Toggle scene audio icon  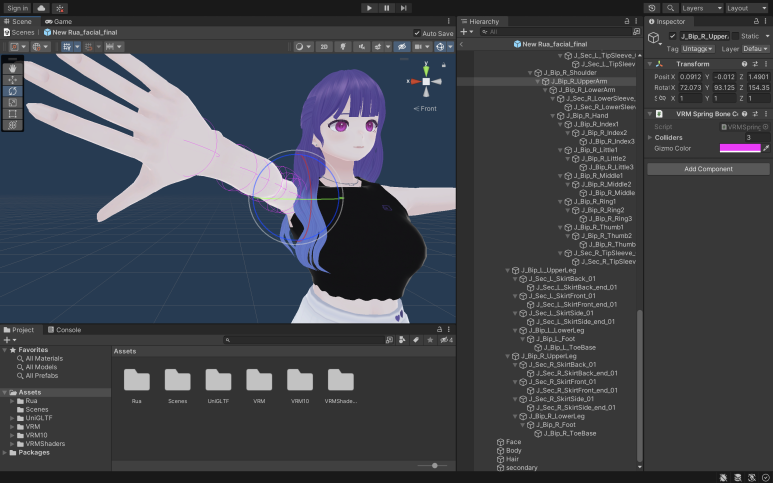[361, 46]
